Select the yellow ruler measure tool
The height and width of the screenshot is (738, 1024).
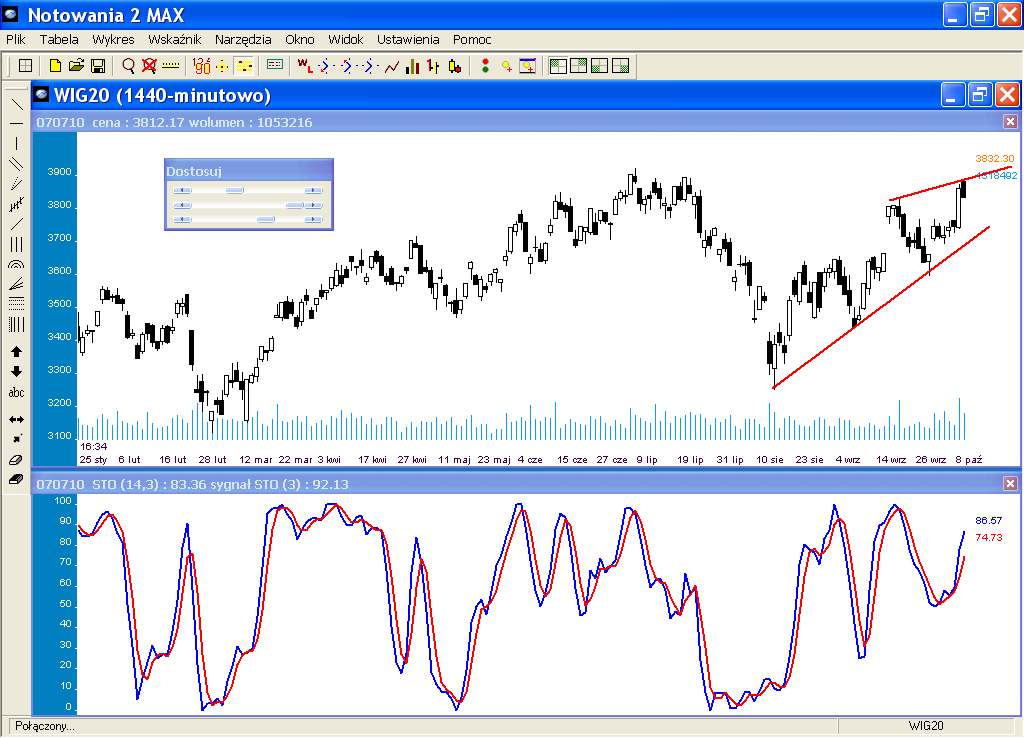coord(170,66)
